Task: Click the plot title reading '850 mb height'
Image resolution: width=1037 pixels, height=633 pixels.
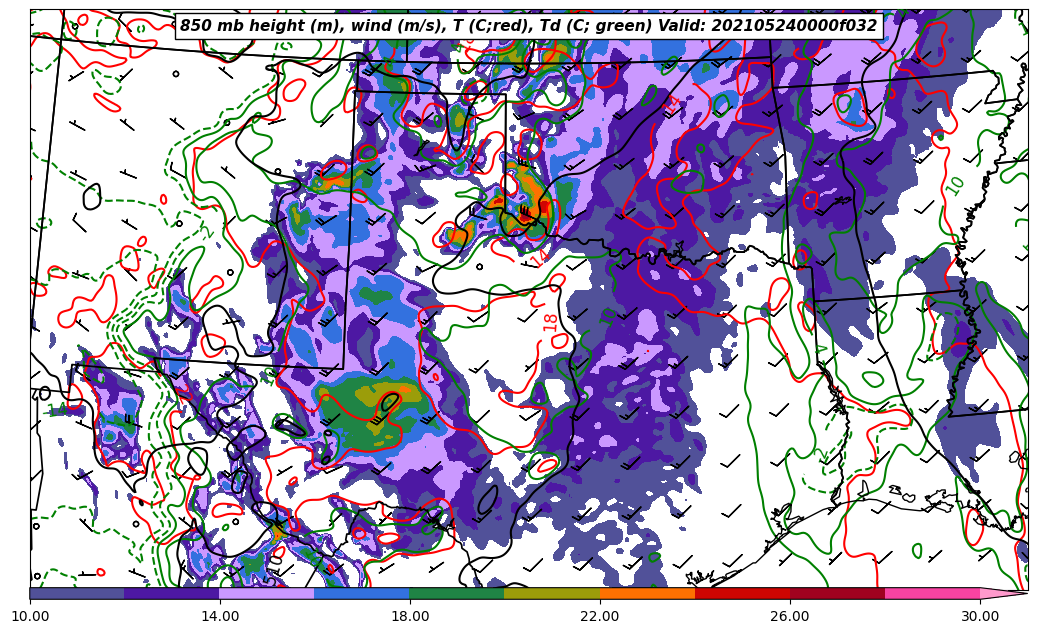Action: point(528,26)
